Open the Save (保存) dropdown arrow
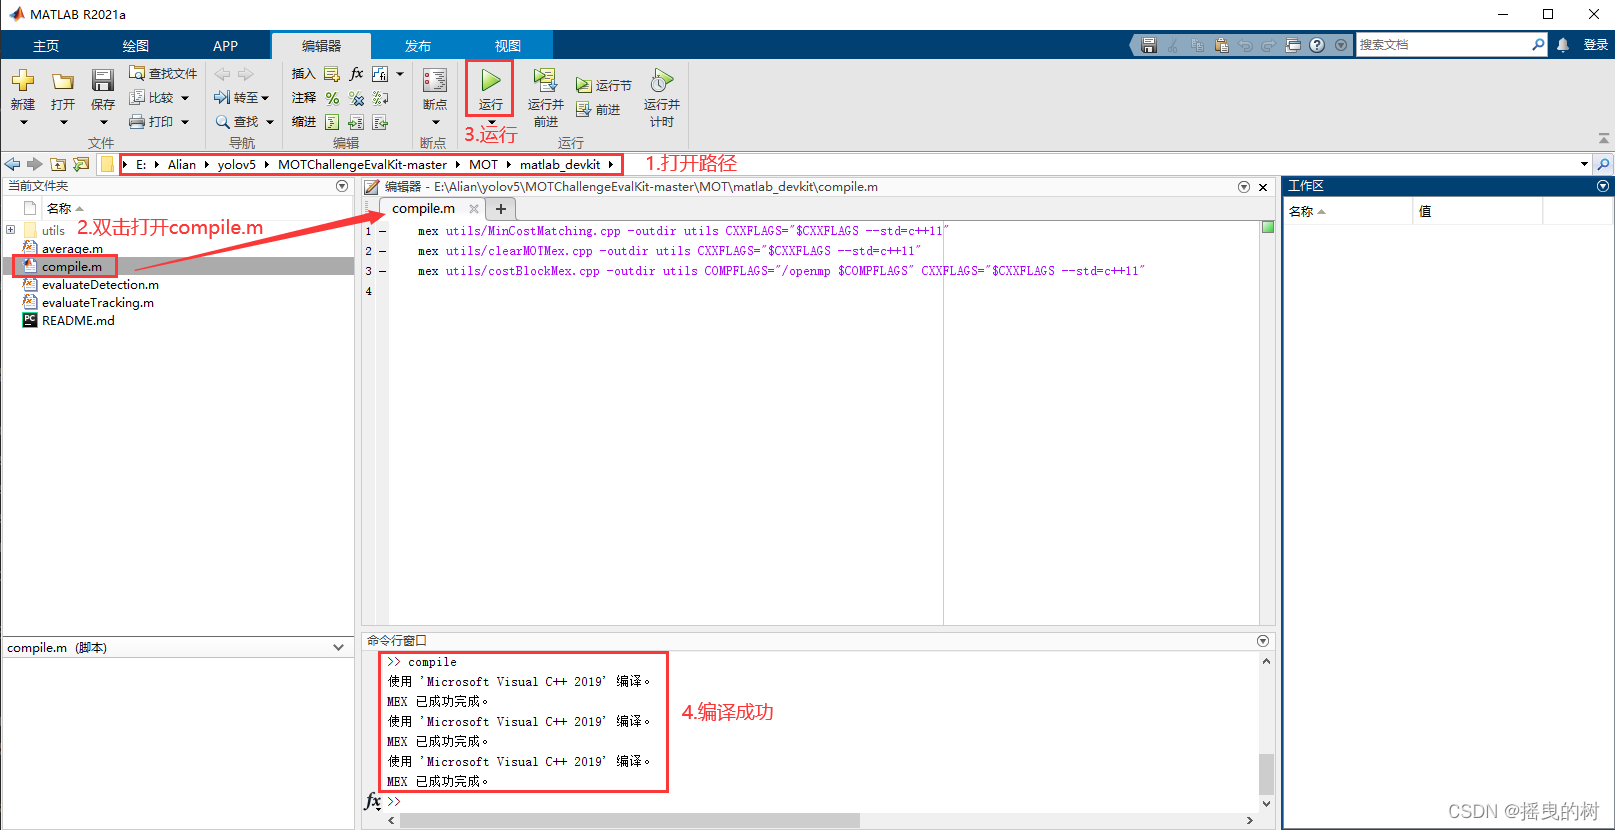Screen dimensions: 1615x830 click(x=103, y=123)
